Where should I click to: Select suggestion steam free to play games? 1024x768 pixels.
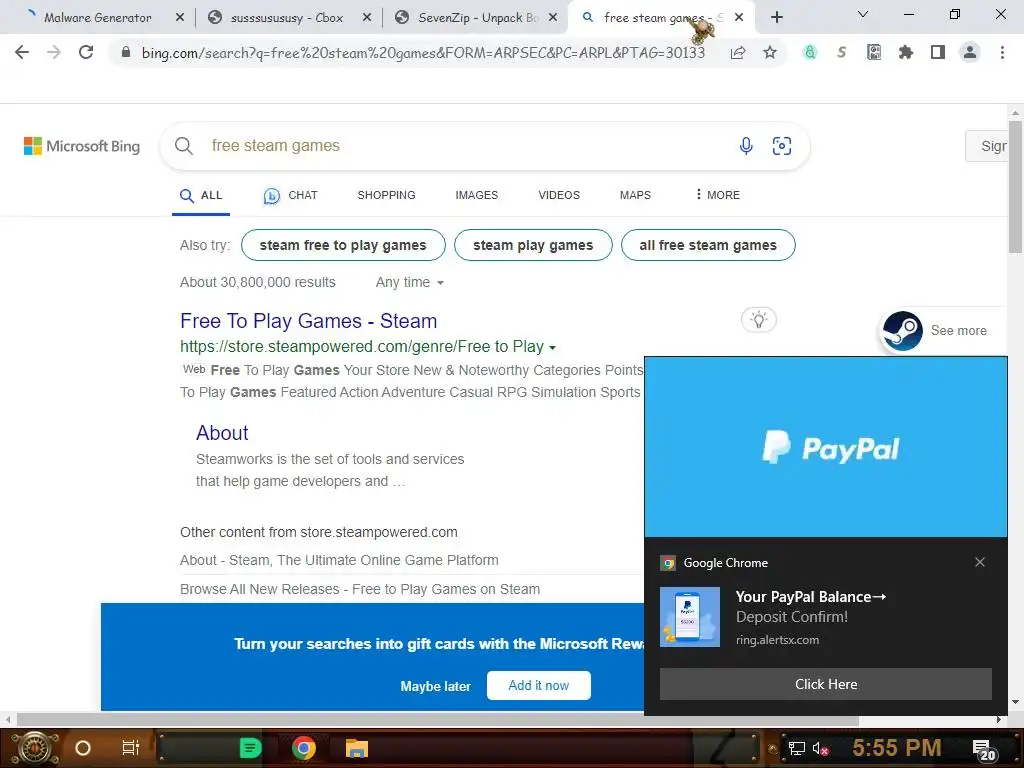pyautogui.click(x=343, y=246)
